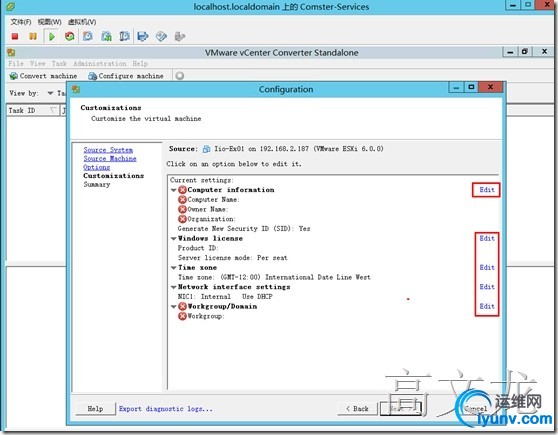Viewport: 558px width, 435px height.
Task: Click the round gray icon after Configure machine
Action: pyautogui.click(x=180, y=75)
